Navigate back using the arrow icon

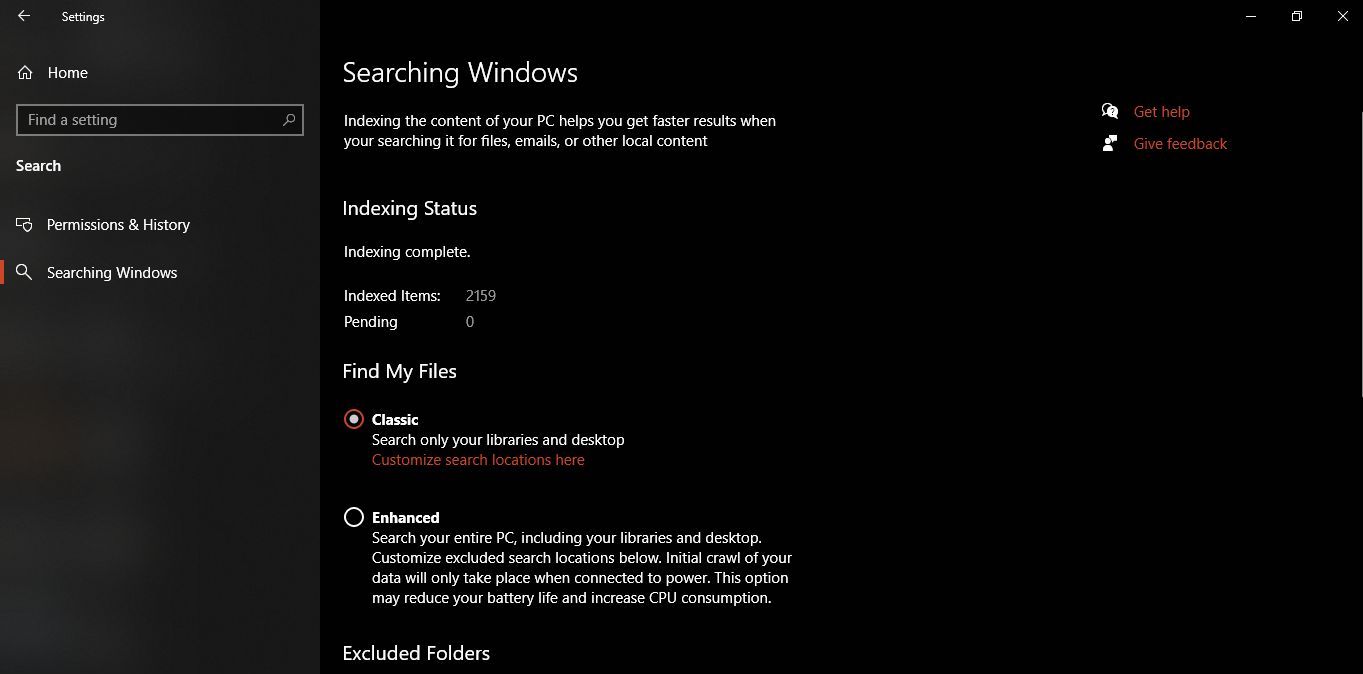pos(23,16)
